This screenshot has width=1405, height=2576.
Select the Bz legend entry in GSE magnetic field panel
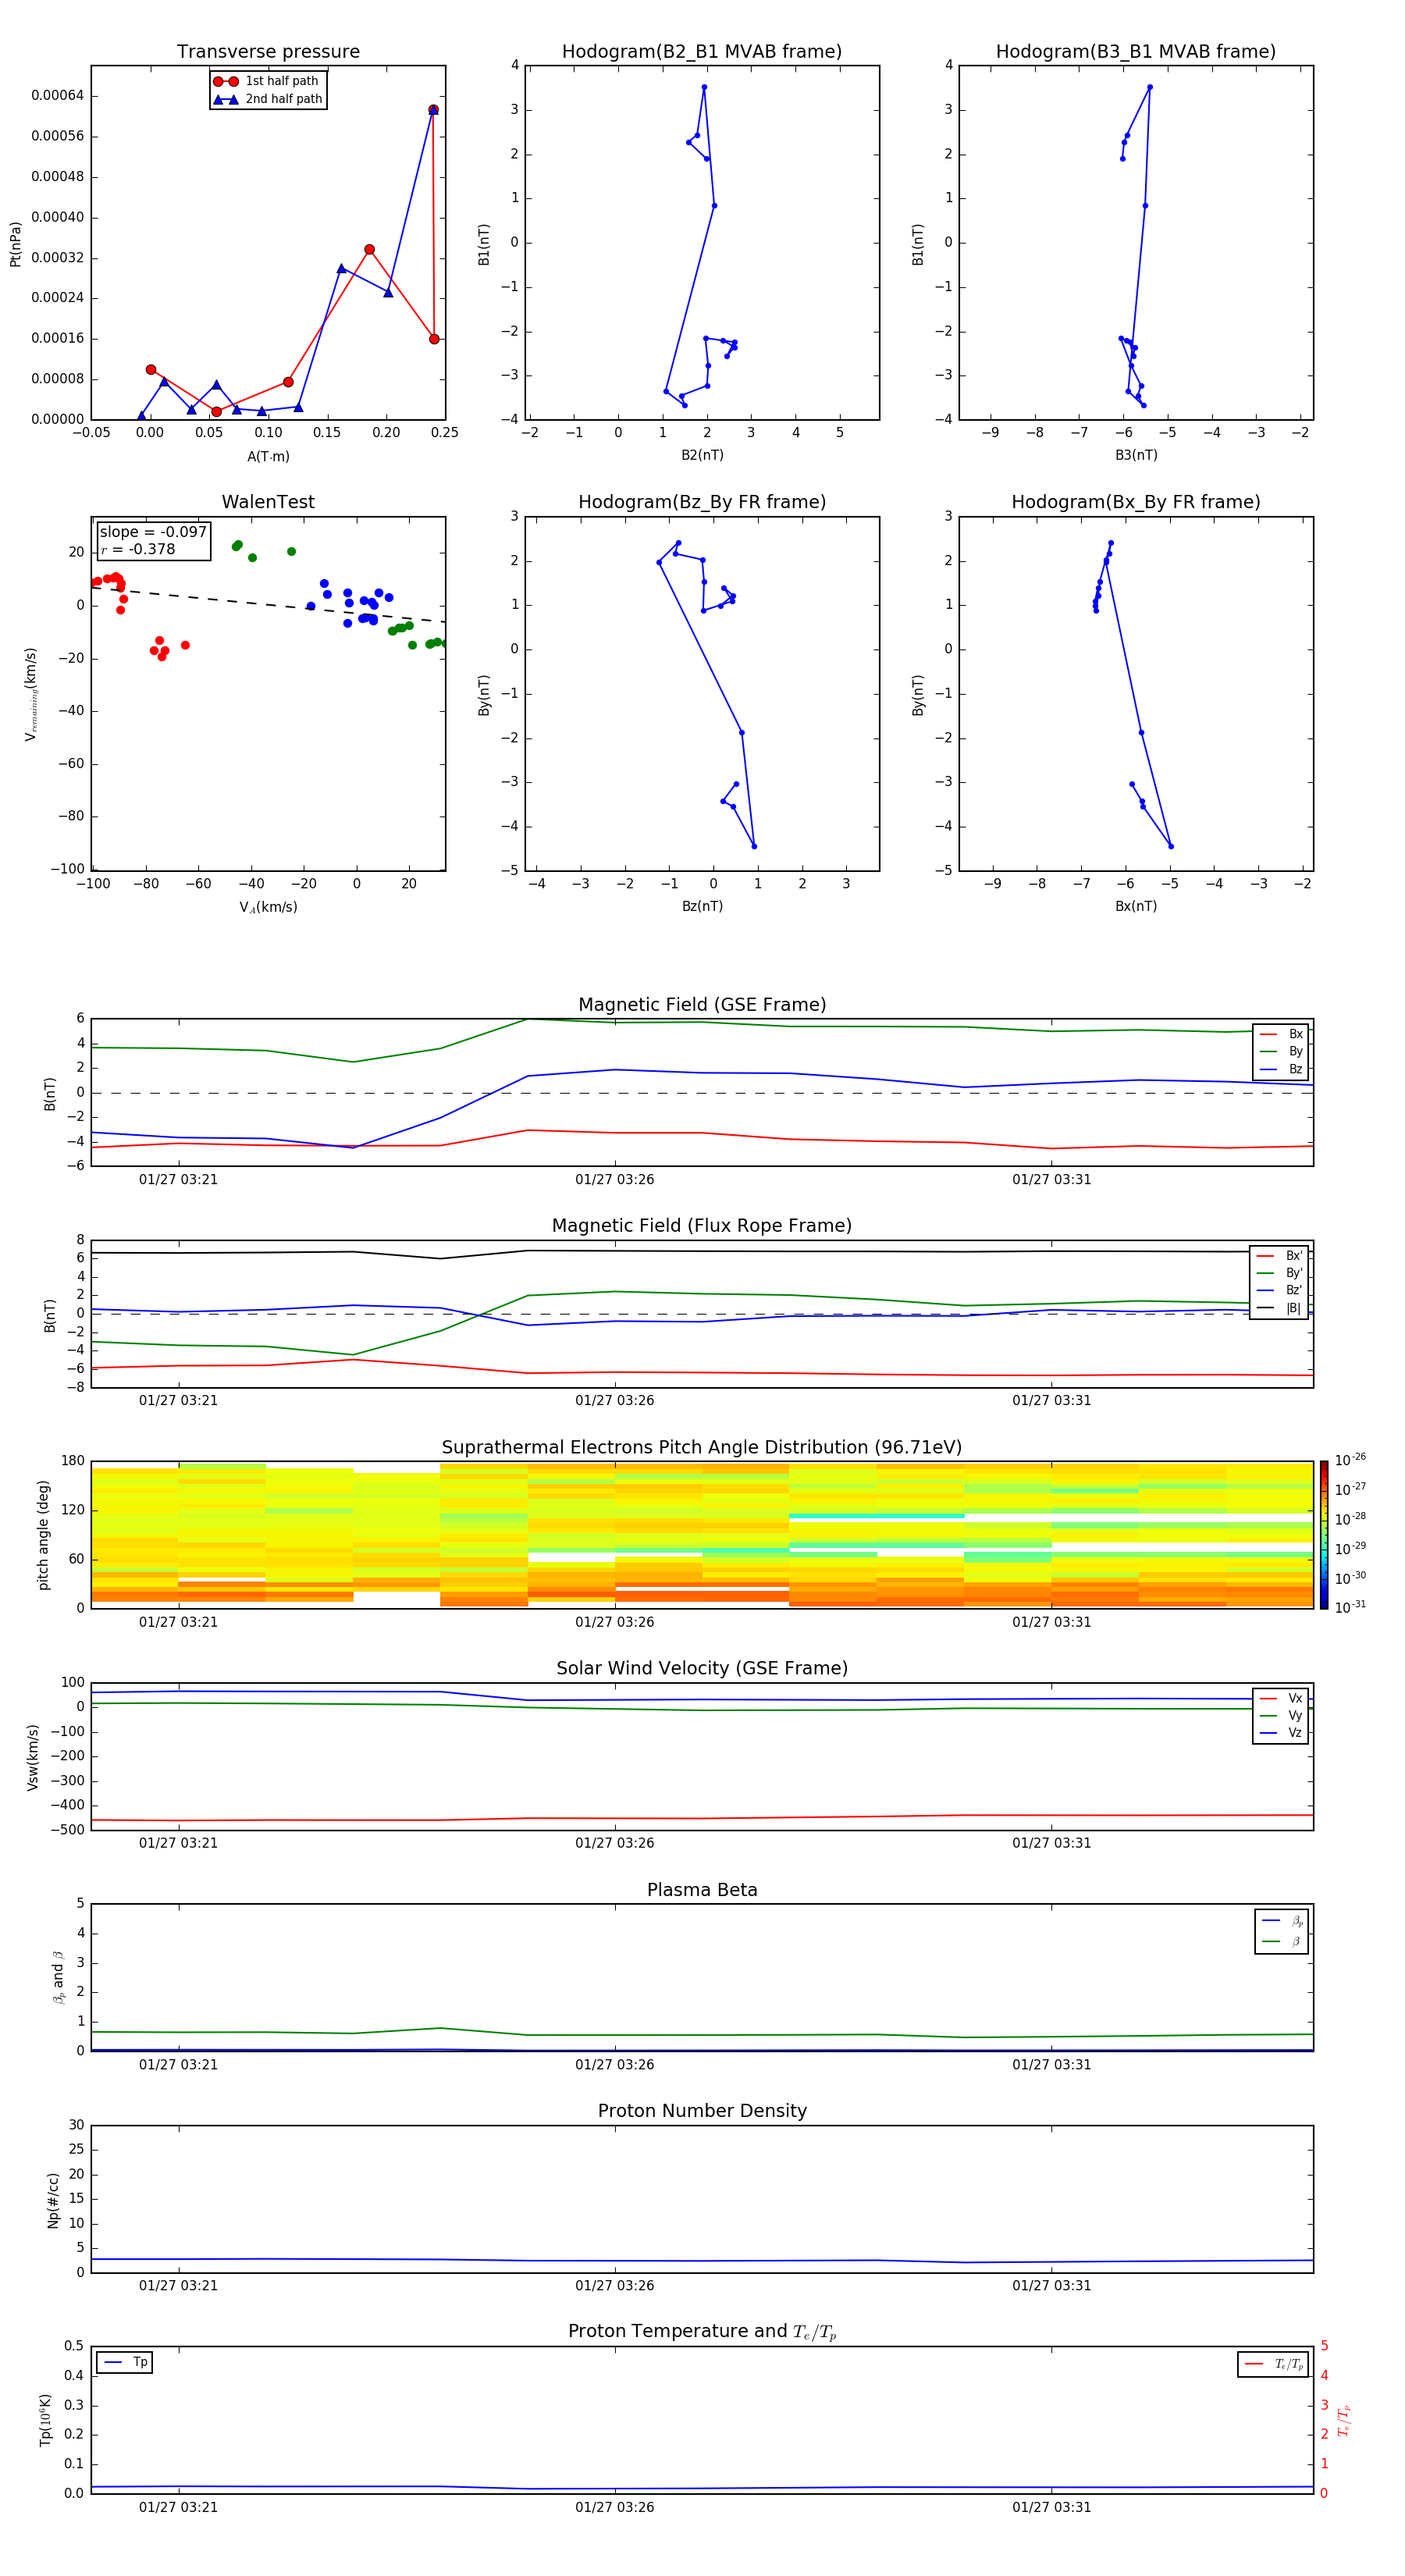coord(1281,1069)
